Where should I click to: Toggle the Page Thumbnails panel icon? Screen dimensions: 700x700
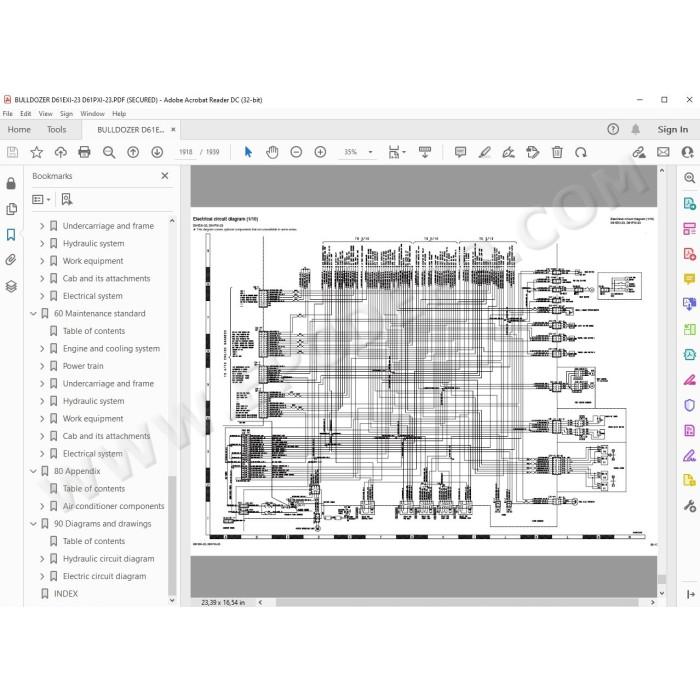click(11, 209)
